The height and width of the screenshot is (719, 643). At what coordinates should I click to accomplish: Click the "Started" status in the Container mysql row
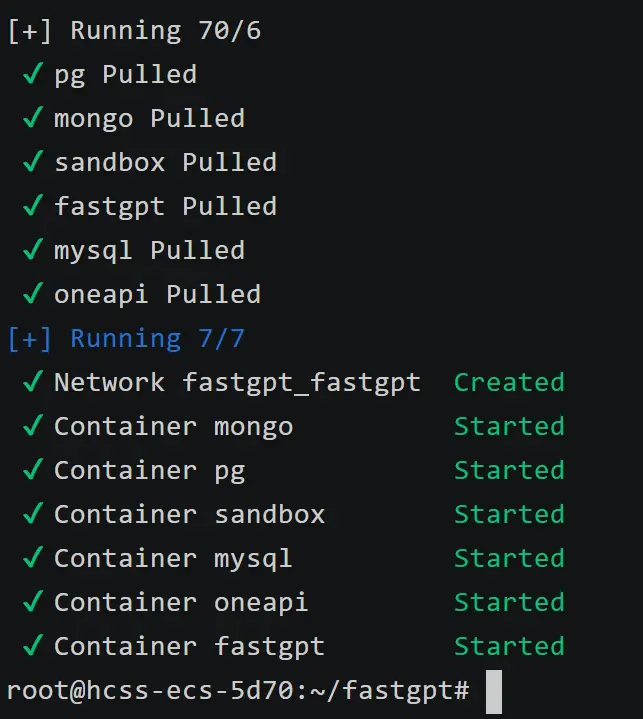[509, 558]
